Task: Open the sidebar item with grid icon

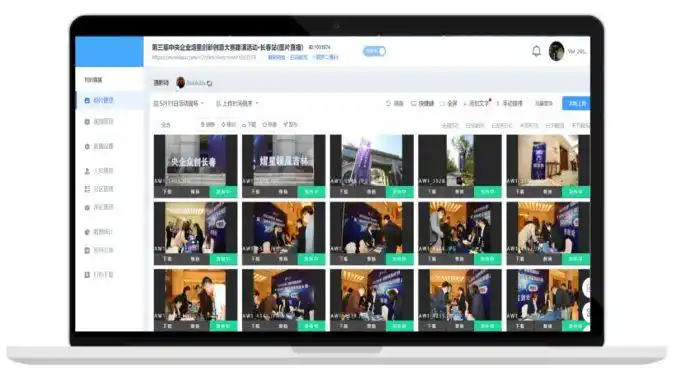Action: (x=99, y=189)
